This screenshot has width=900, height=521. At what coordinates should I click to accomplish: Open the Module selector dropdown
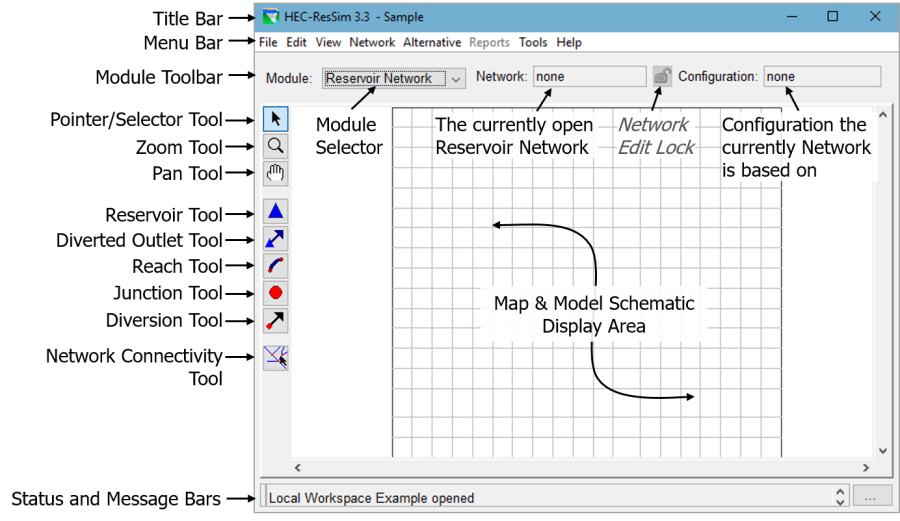[394, 78]
